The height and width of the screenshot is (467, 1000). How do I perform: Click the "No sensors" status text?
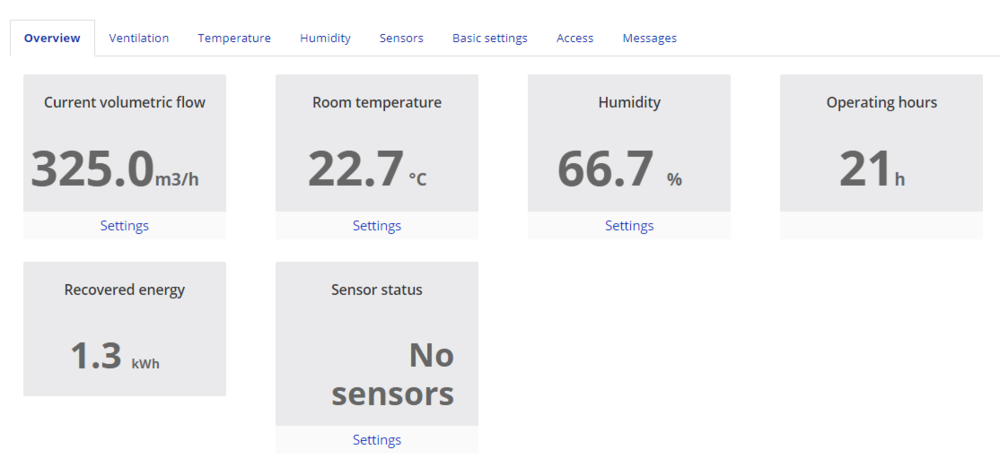coord(393,374)
